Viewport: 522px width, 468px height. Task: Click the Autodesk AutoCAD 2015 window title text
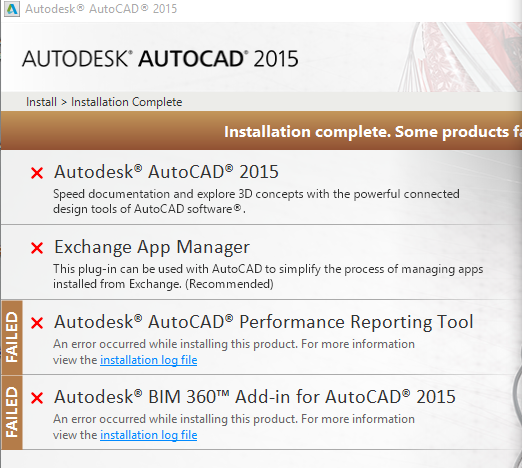point(101,9)
